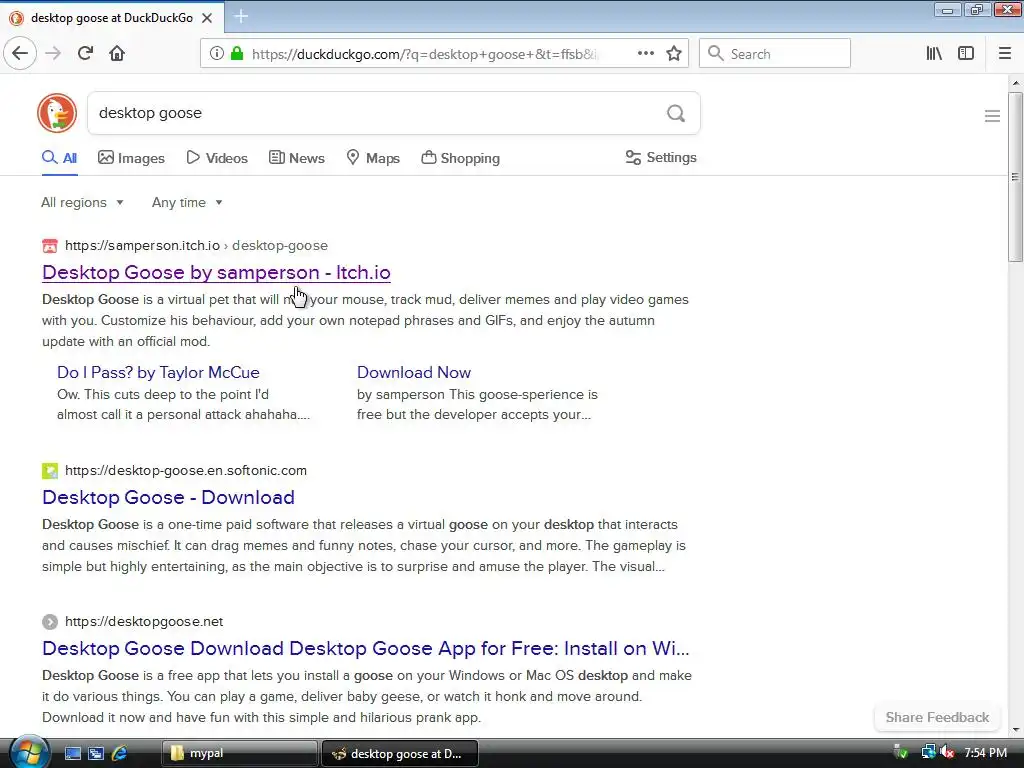Viewport: 1024px width, 768px height.
Task: Submit search with magnifier icon
Action: click(x=676, y=114)
